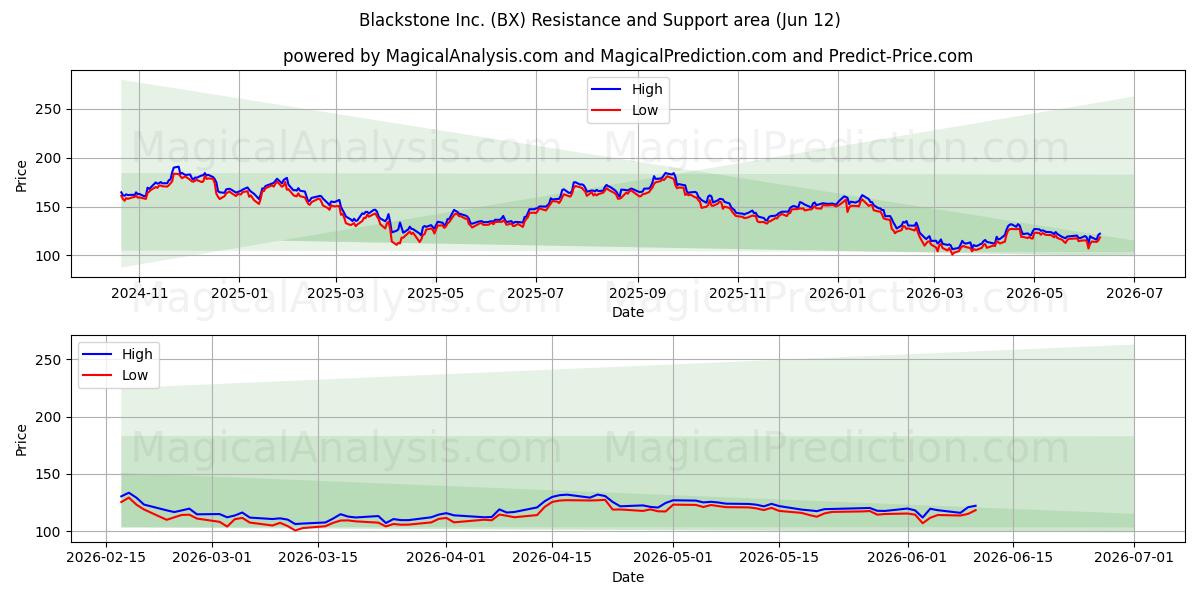
Task: Click the '2024-11' x-axis label in the top chart
Action: (138, 294)
